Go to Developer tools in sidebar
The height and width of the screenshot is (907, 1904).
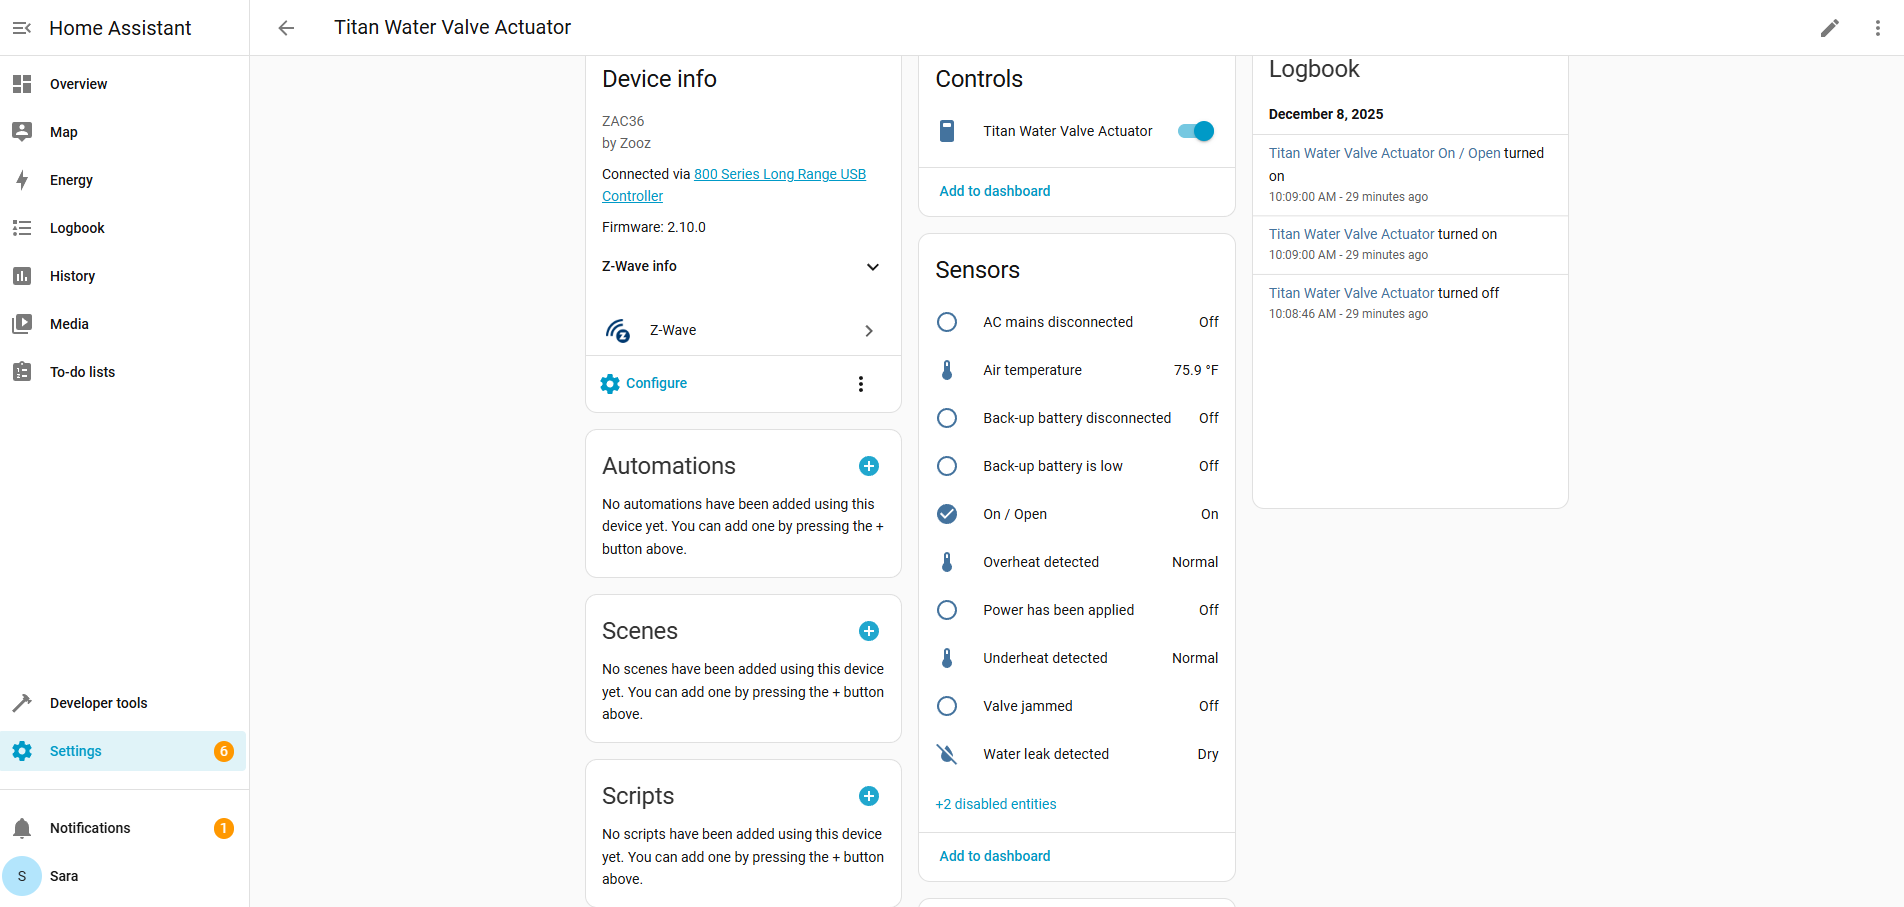click(x=98, y=703)
